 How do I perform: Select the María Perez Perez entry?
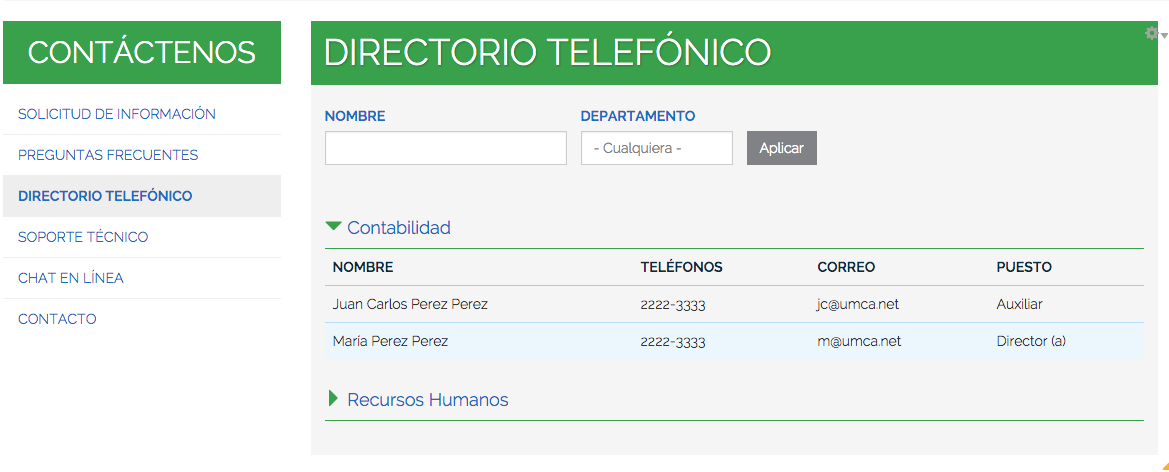390,341
